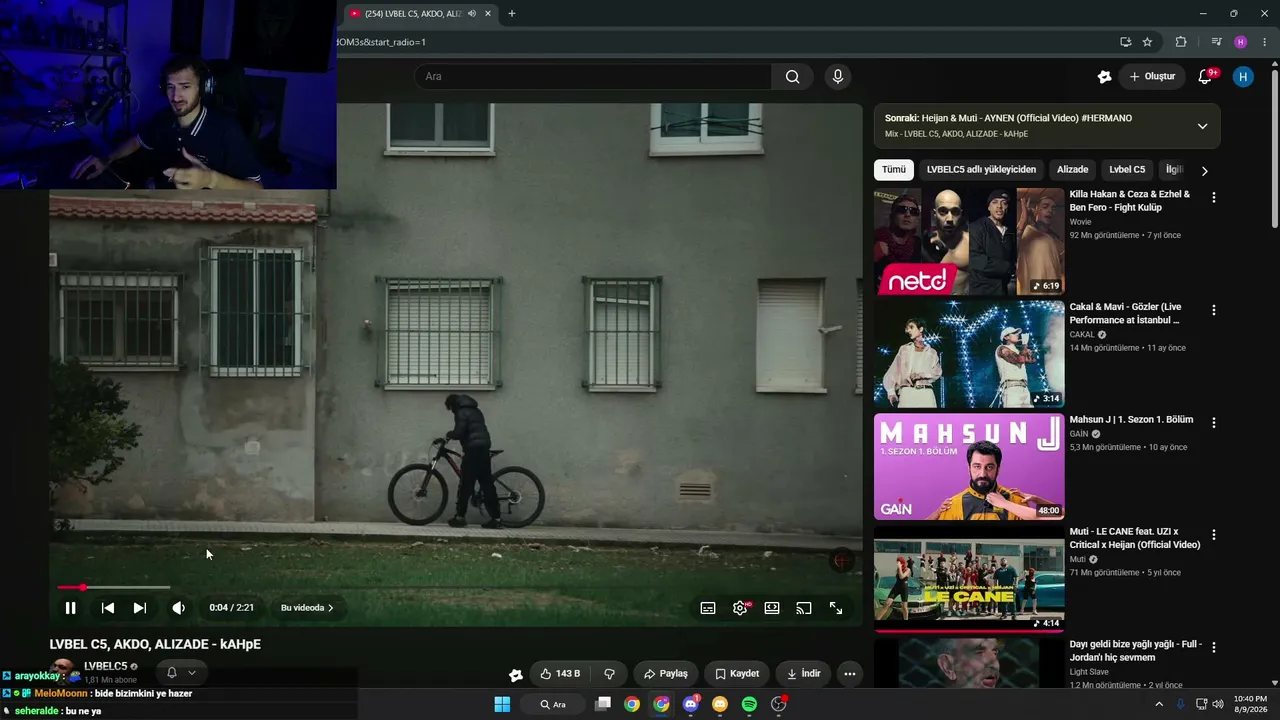Expand the Sonraki mix playlist panel
1280x720 pixels.
[x=1202, y=126]
